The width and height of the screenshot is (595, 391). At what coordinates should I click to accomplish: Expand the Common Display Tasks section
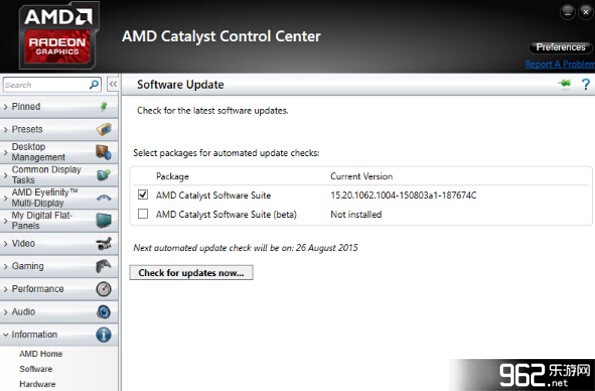click(x=59, y=175)
